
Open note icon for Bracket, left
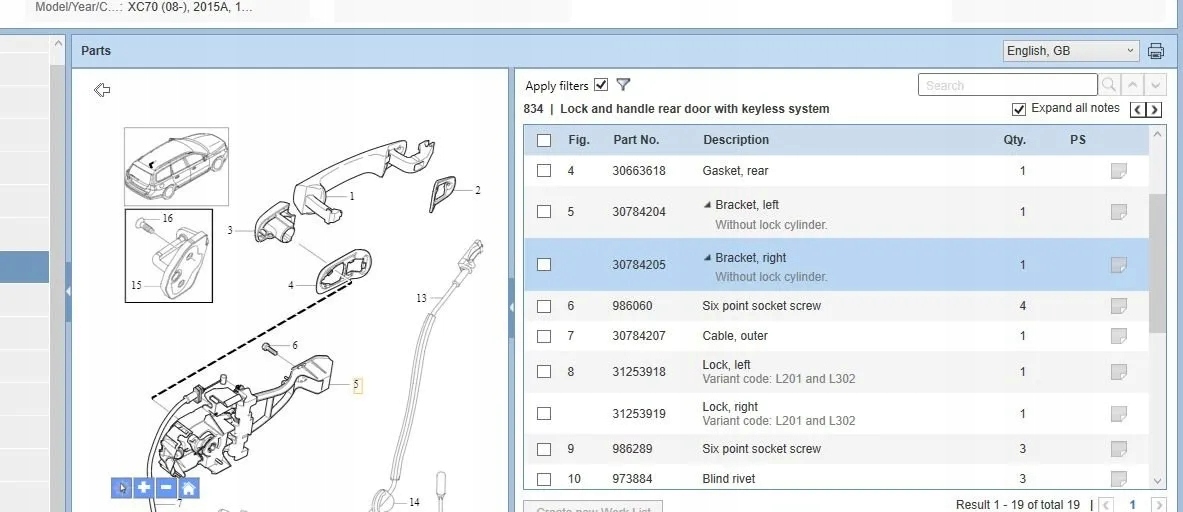pyautogui.click(x=1119, y=212)
